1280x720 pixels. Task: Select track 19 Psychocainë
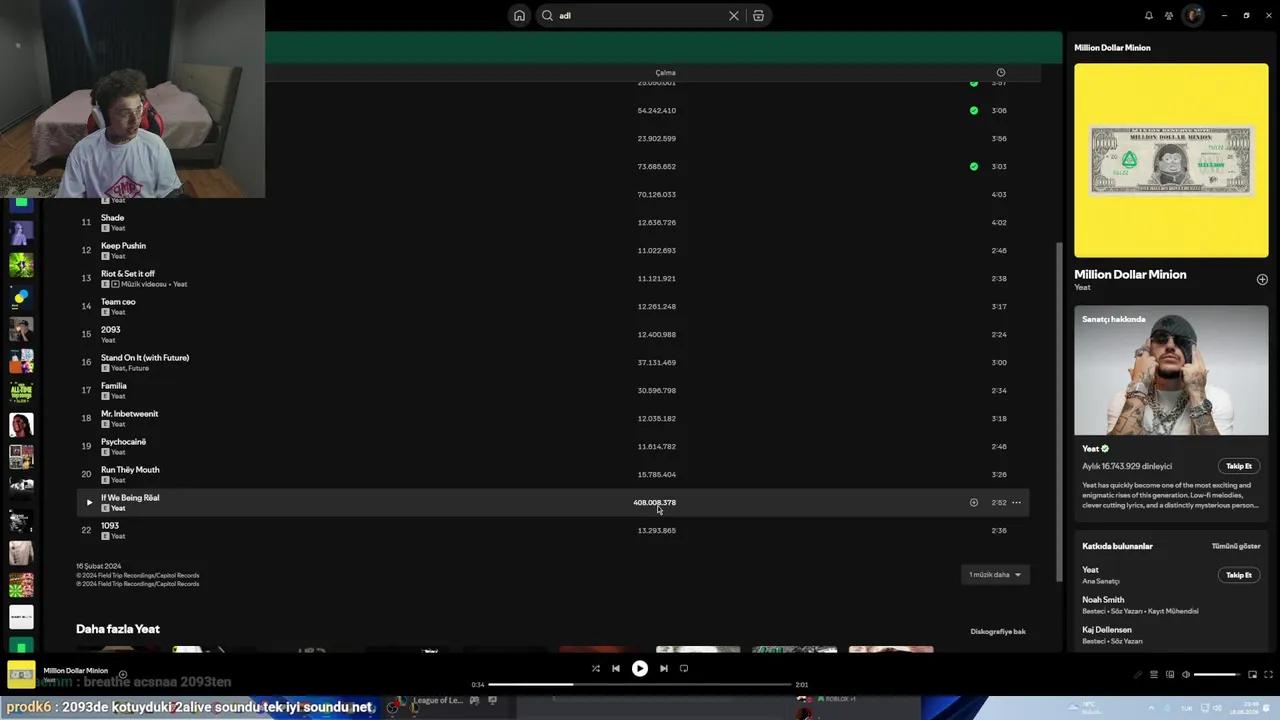(x=552, y=447)
